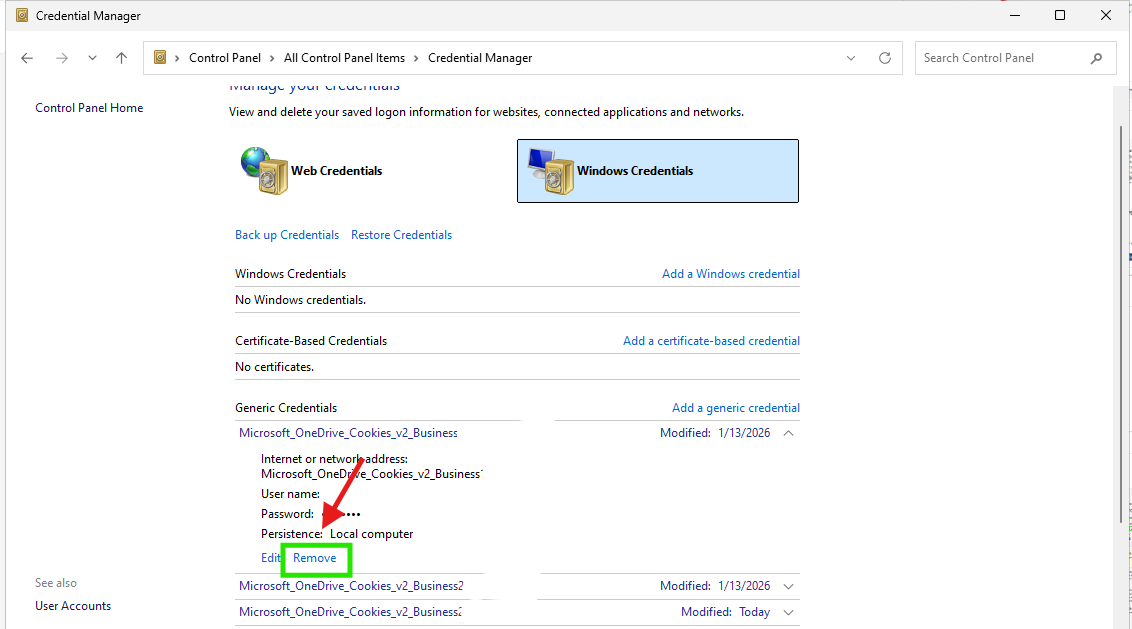Close the Credential Manager window
The height and width of the screenshot is (629, 1132).
[1105, 15]
